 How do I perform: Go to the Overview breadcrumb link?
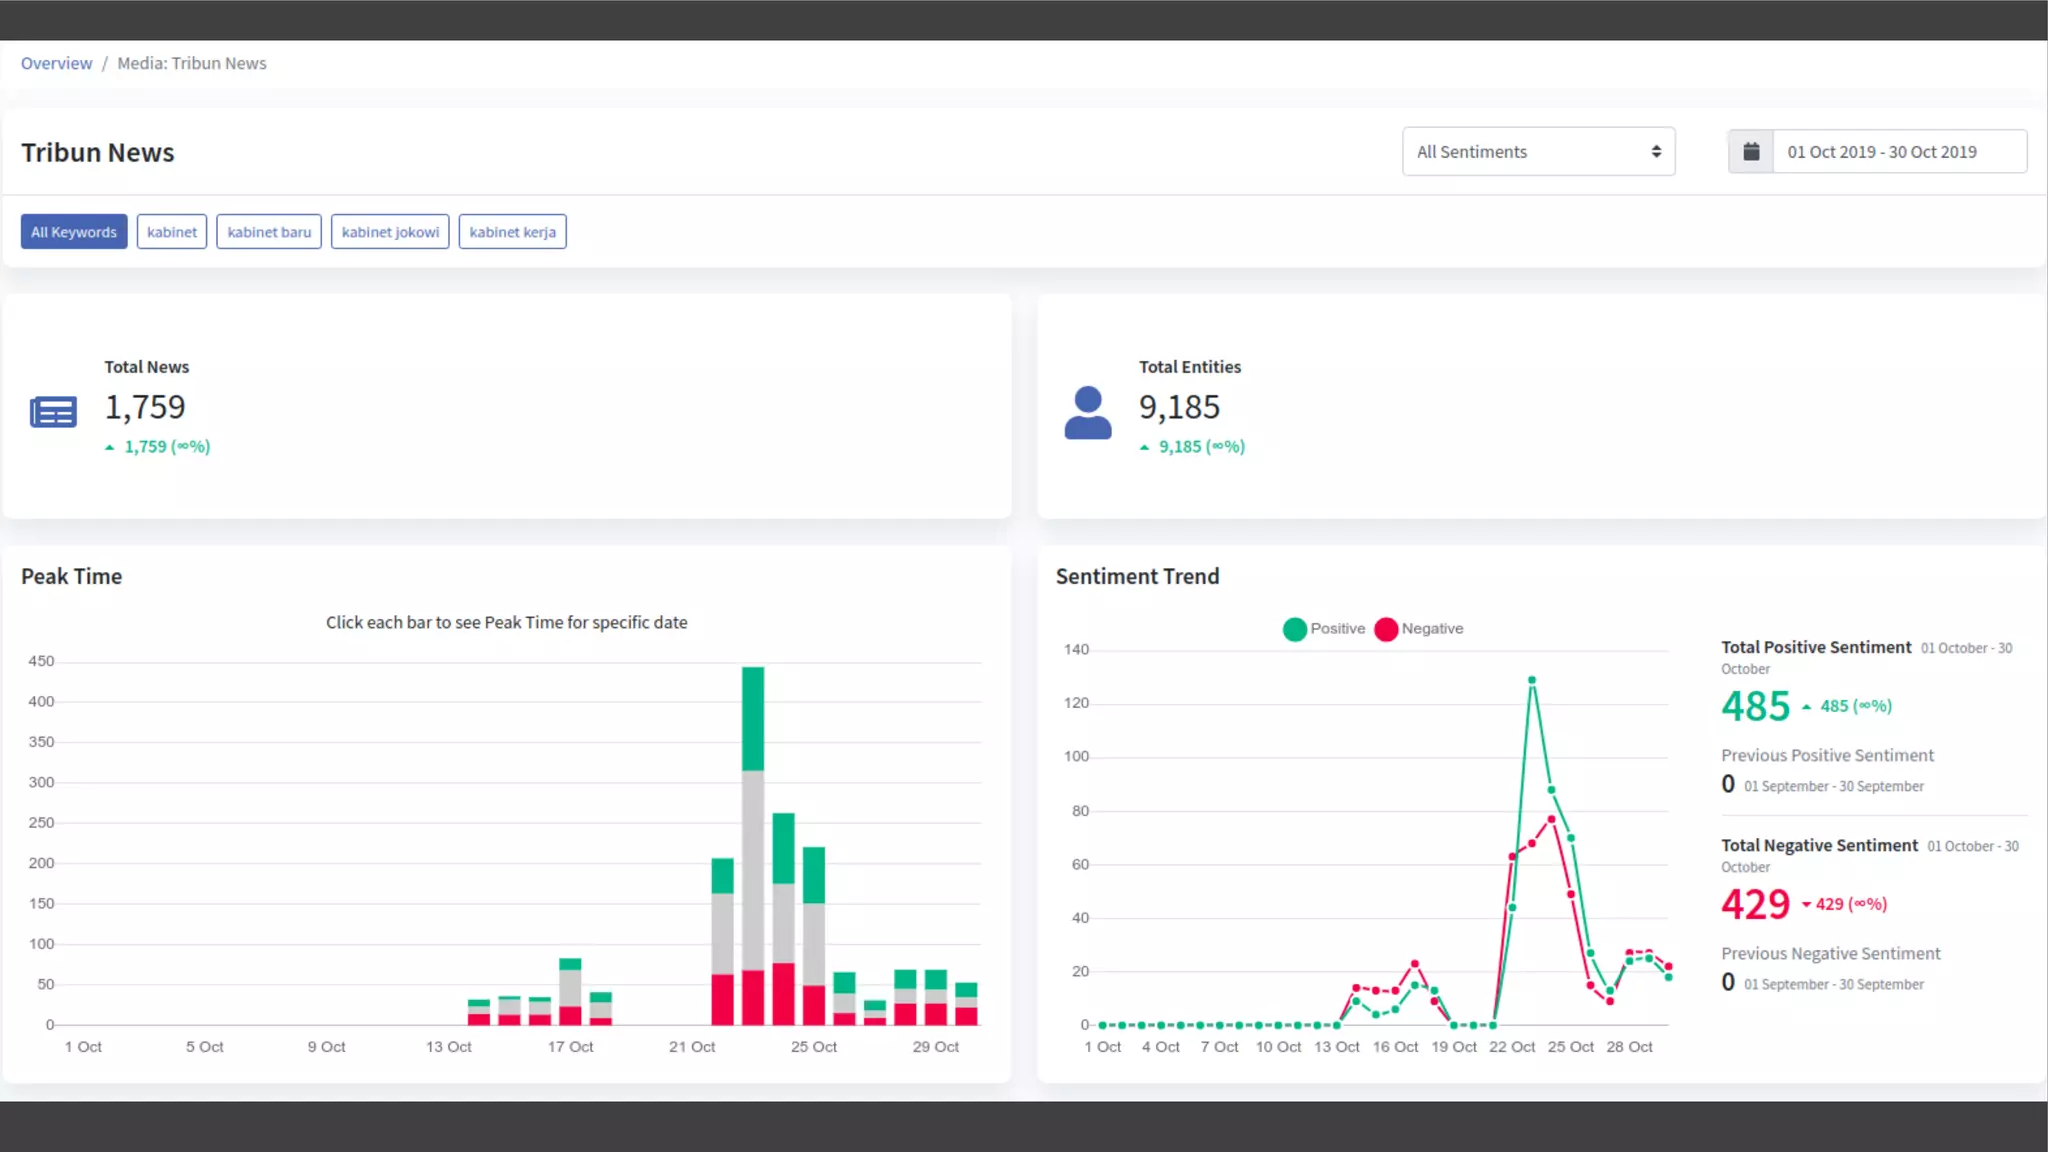click(x=56, y=63)
